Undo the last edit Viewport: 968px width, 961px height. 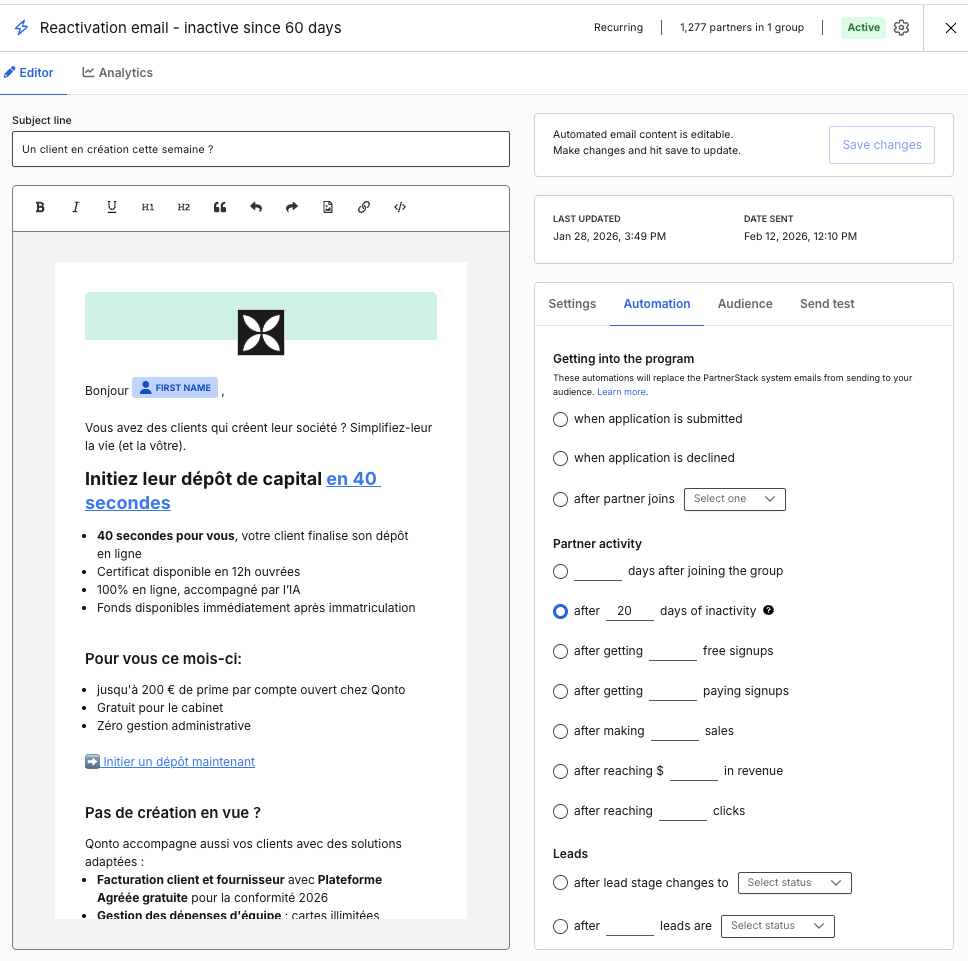pyautogui.click(x=256, y=207)
